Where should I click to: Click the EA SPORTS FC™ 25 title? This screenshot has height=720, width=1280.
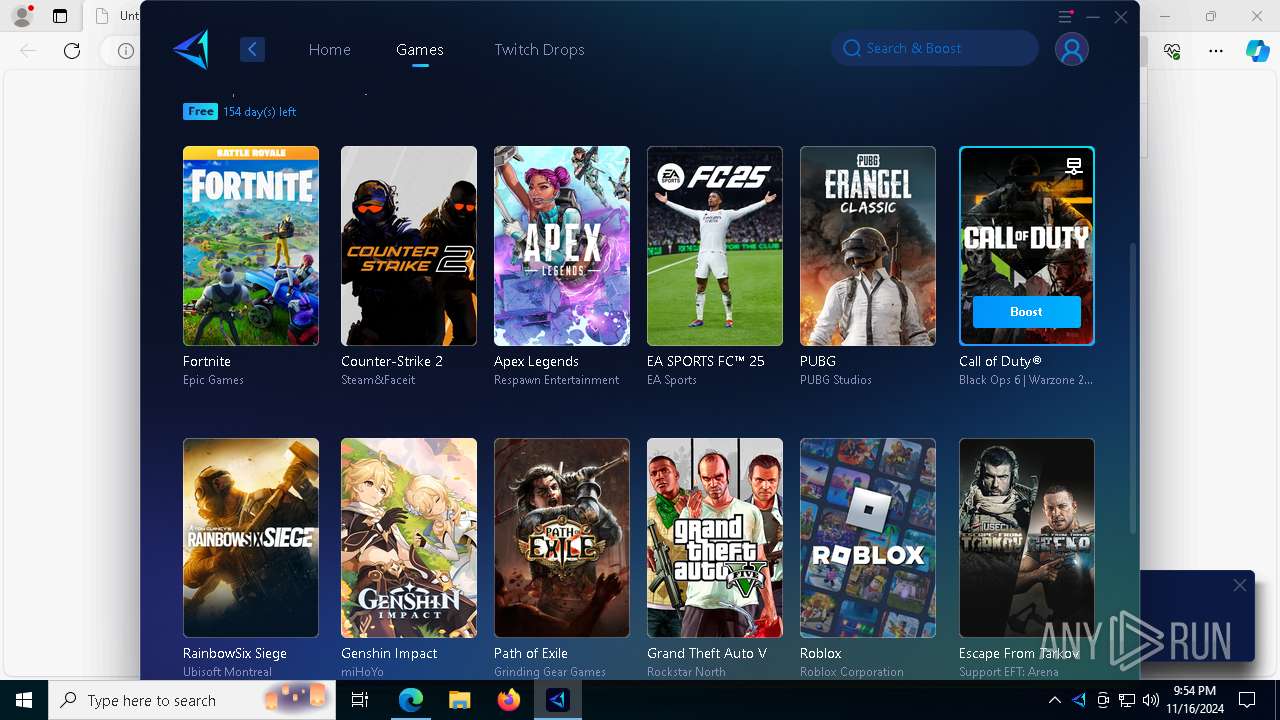706,361
